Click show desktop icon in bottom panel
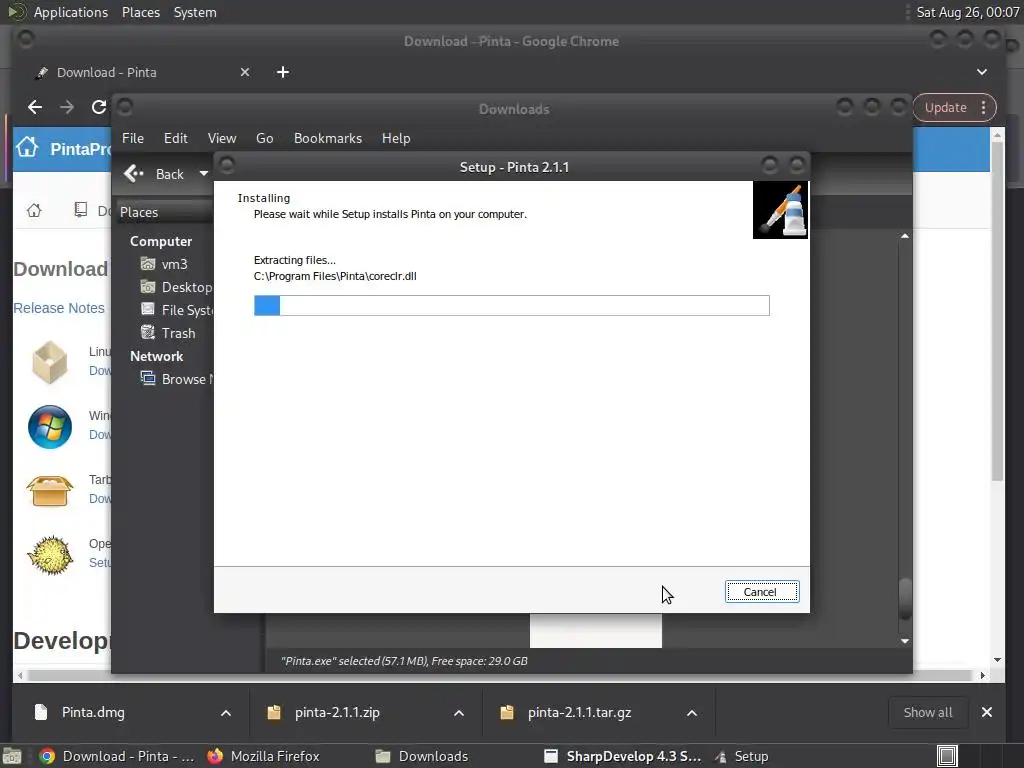Viewport: 1024px width, 768px height. tap(12, 756)
